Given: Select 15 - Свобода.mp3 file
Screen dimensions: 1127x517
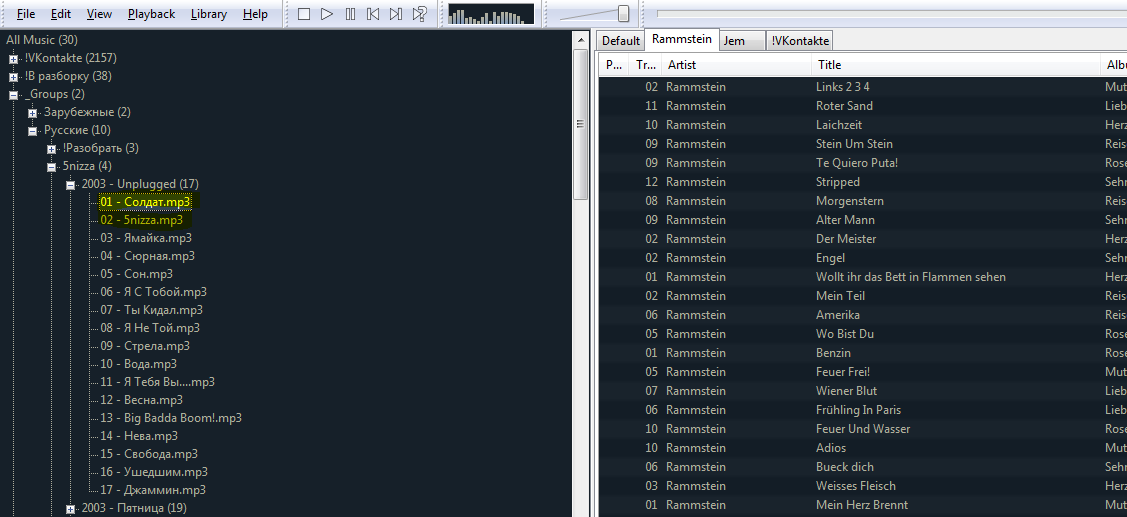Looking at the screenshot, I should pos(150,454).
